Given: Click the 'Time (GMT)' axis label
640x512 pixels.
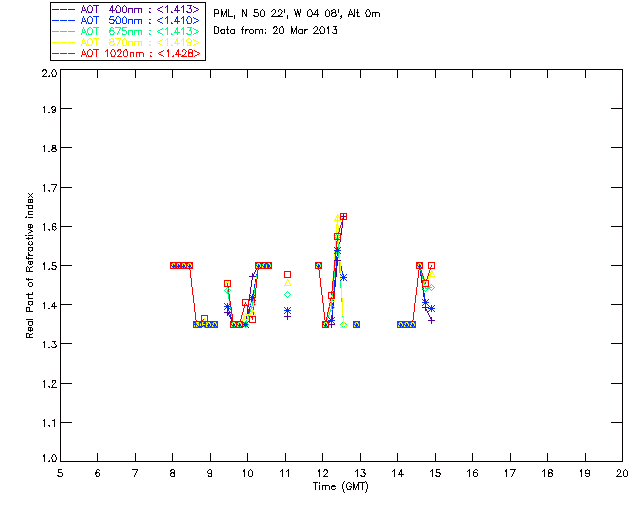Looking at the screenshot, I should coord(341,487).
